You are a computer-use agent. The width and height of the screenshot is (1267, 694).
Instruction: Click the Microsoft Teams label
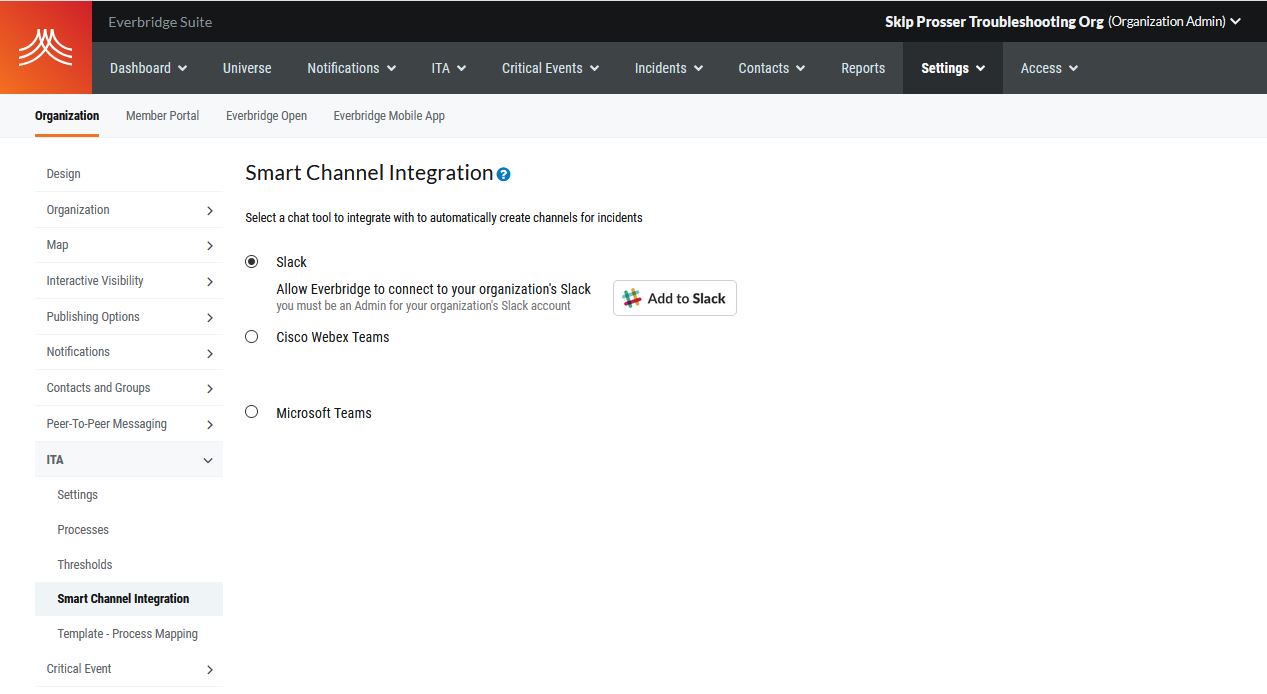(x=324, y=413)
